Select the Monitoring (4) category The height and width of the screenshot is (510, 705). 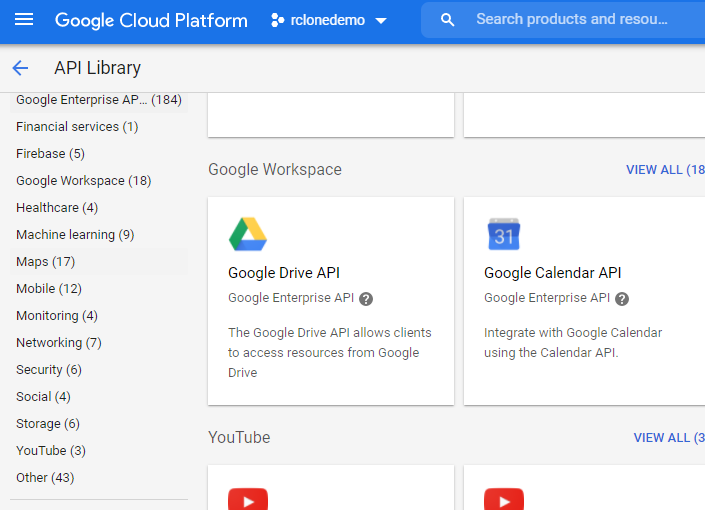57,316
